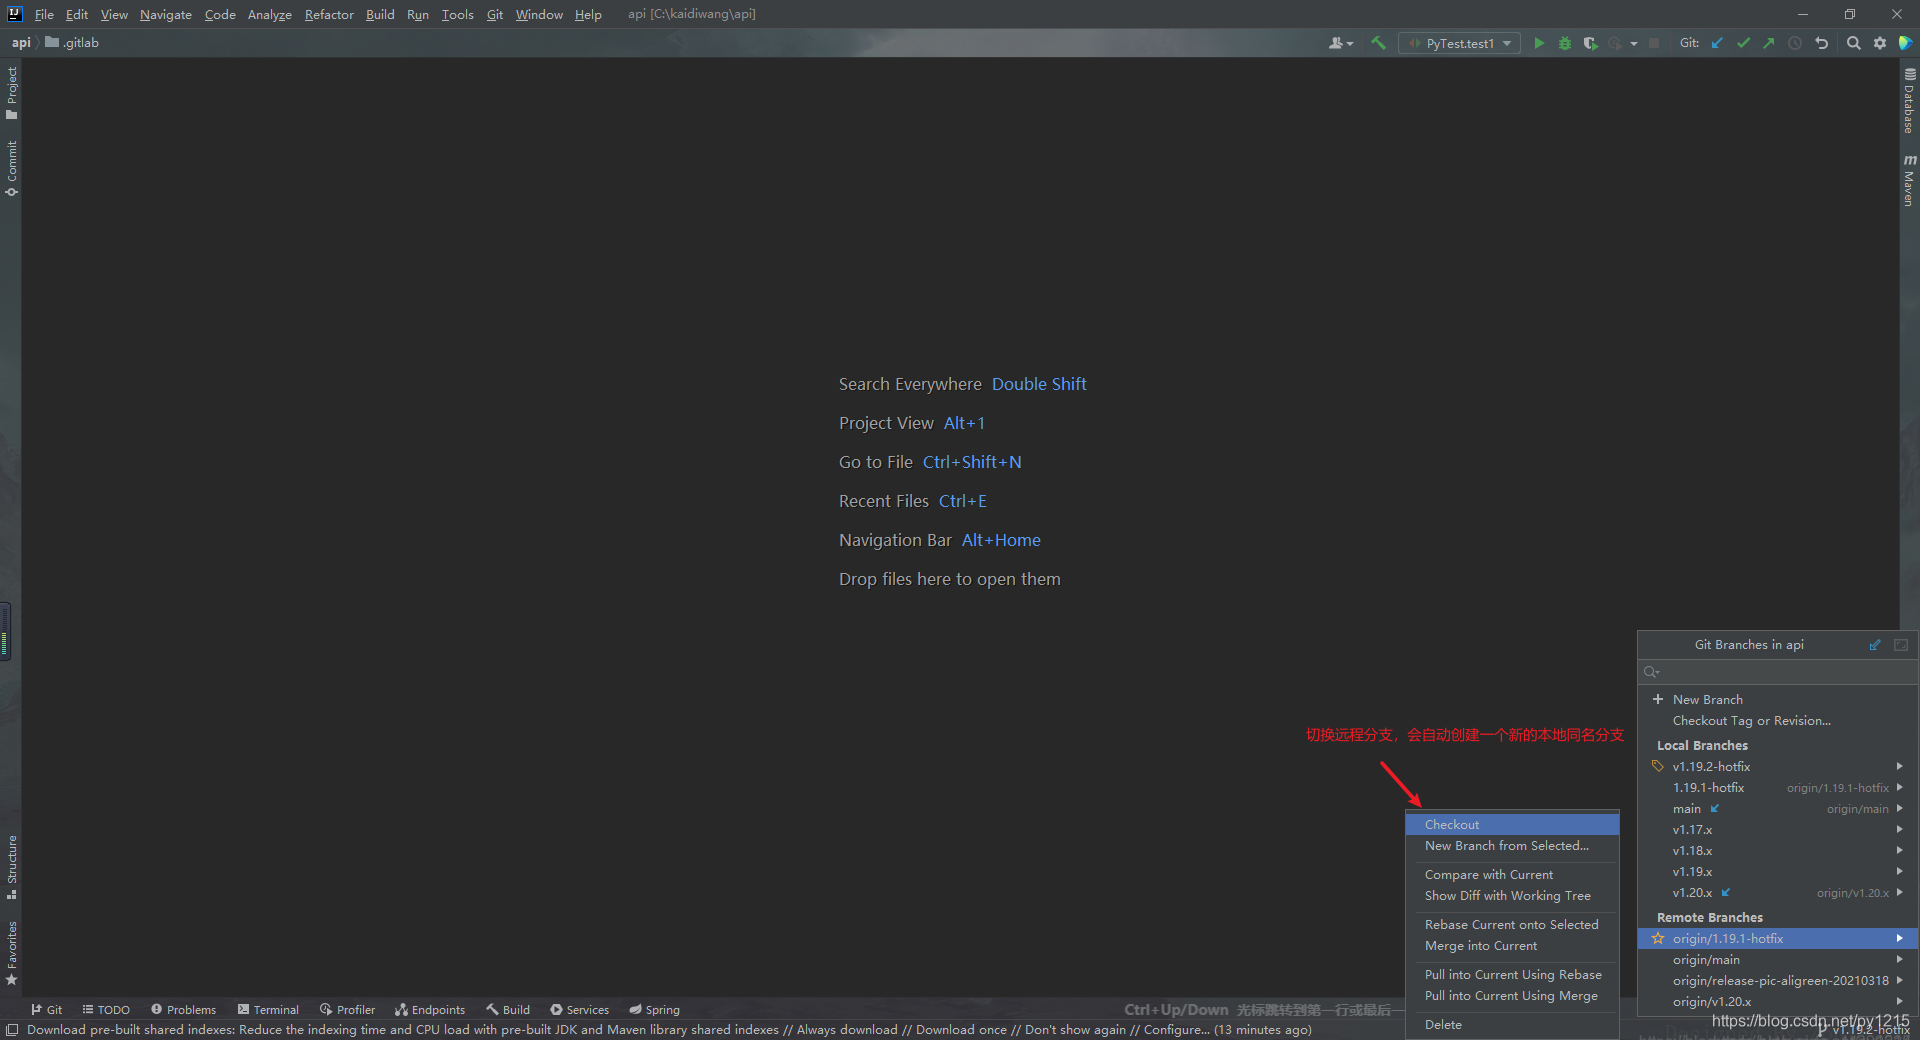Choose Show Diff with Working Tree
Image resolution: width=1920 pixels, height=1040 pixels.
(1512, 895)
